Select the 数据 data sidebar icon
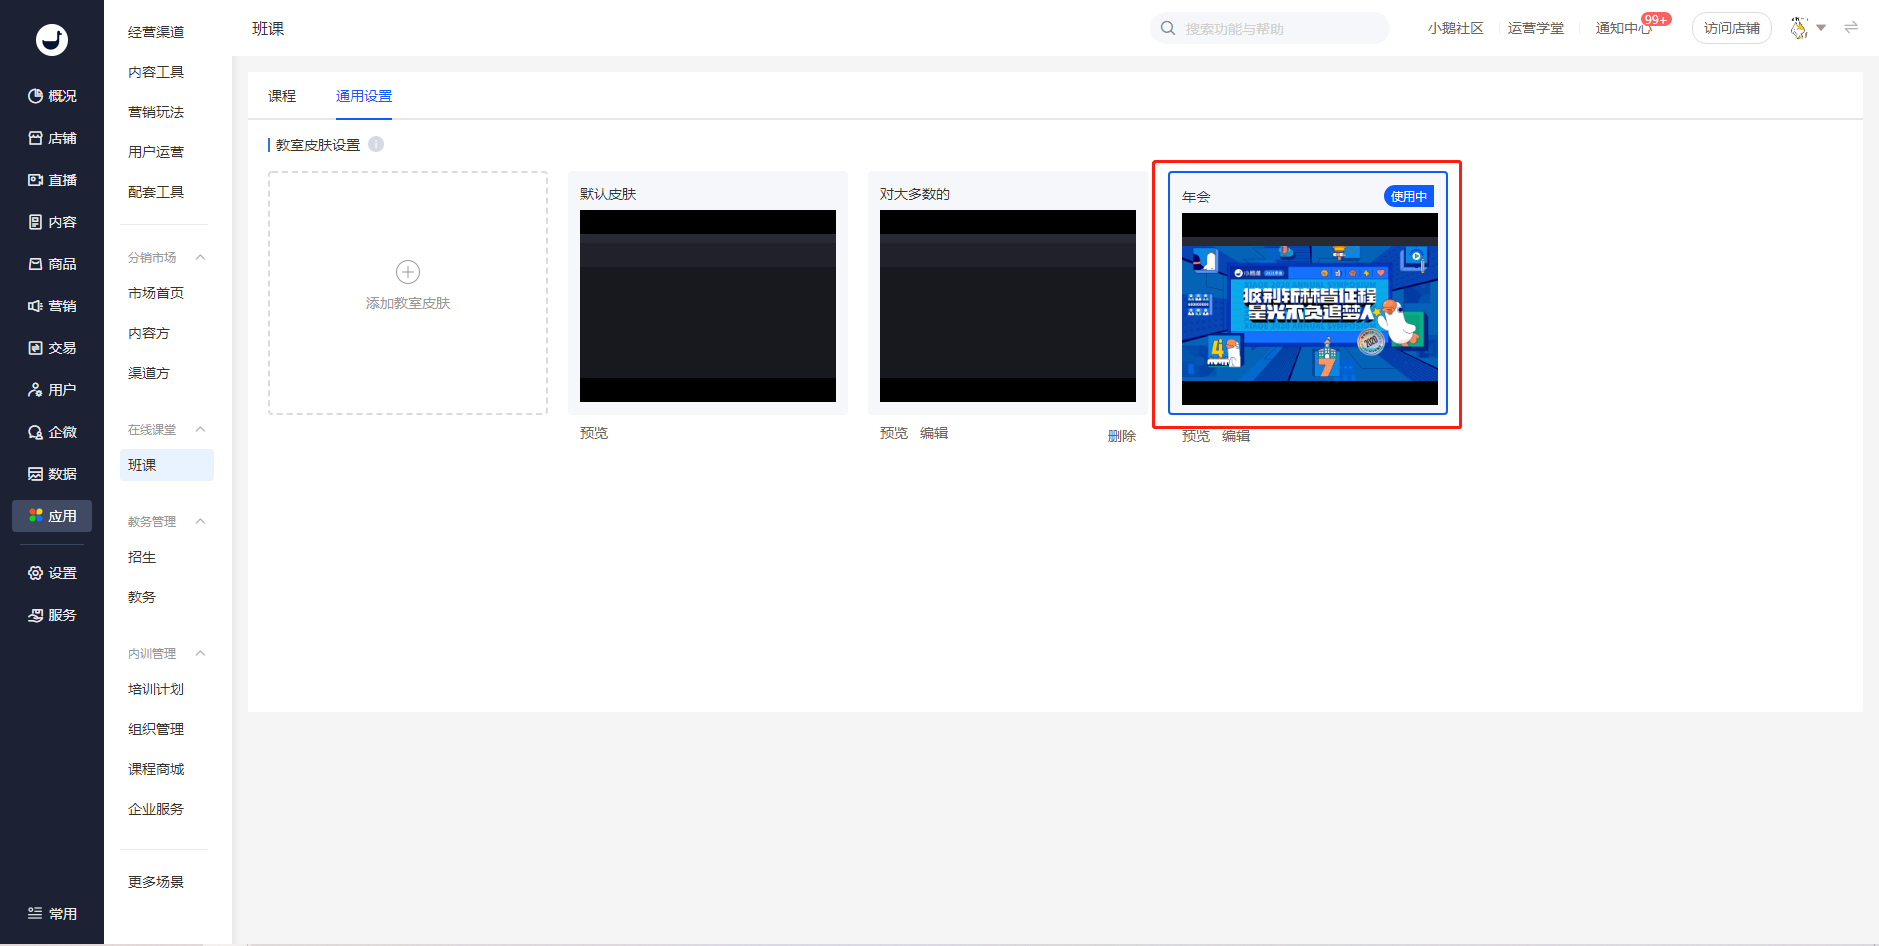Image resolution: width=1879 pixels, height=946 pixels. coord(35,474)
